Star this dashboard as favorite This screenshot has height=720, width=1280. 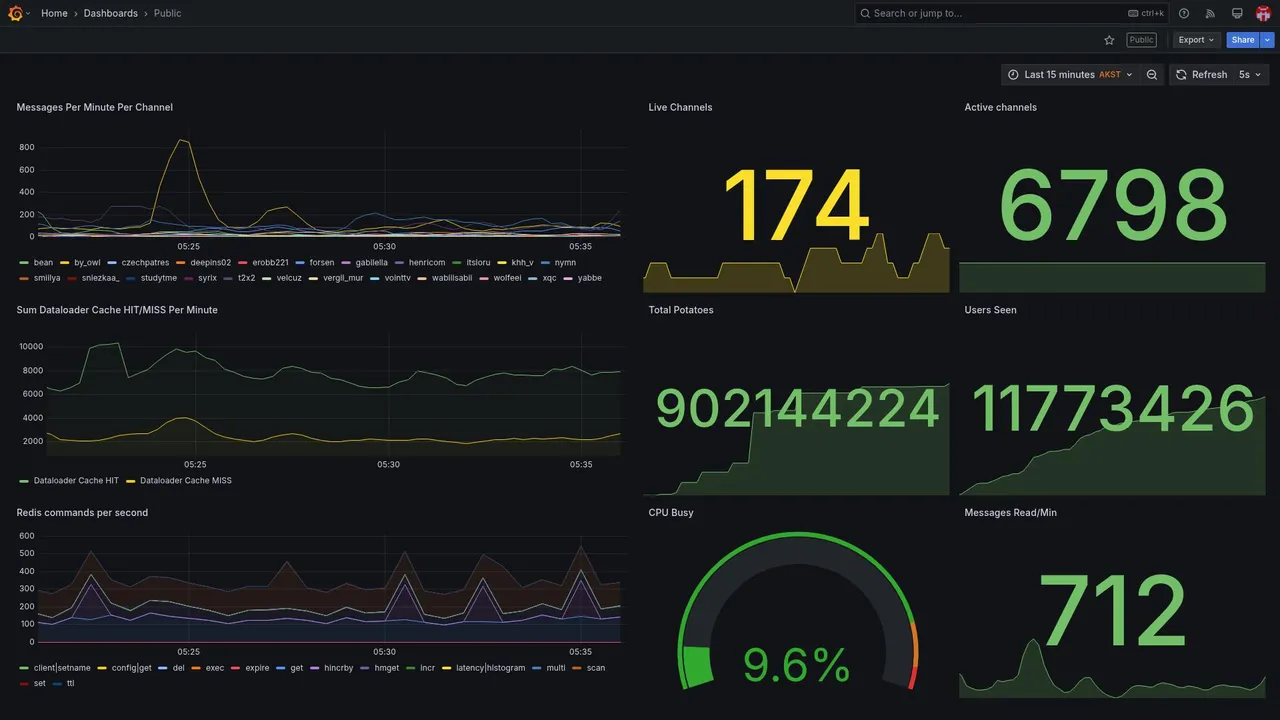coord(1109,40)
